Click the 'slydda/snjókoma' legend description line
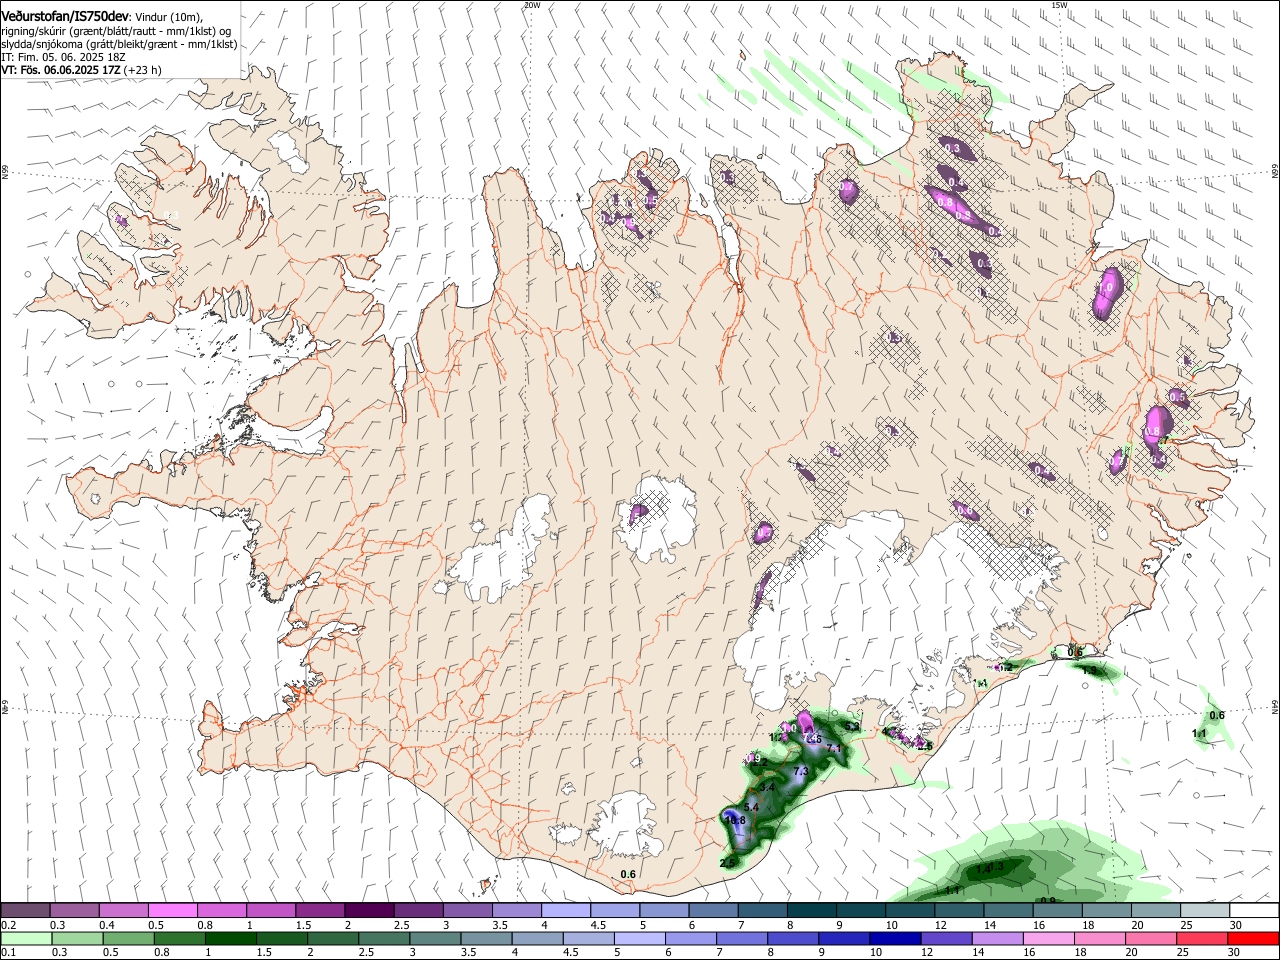Screen dimensions: 1280x960 coord(120,44)
